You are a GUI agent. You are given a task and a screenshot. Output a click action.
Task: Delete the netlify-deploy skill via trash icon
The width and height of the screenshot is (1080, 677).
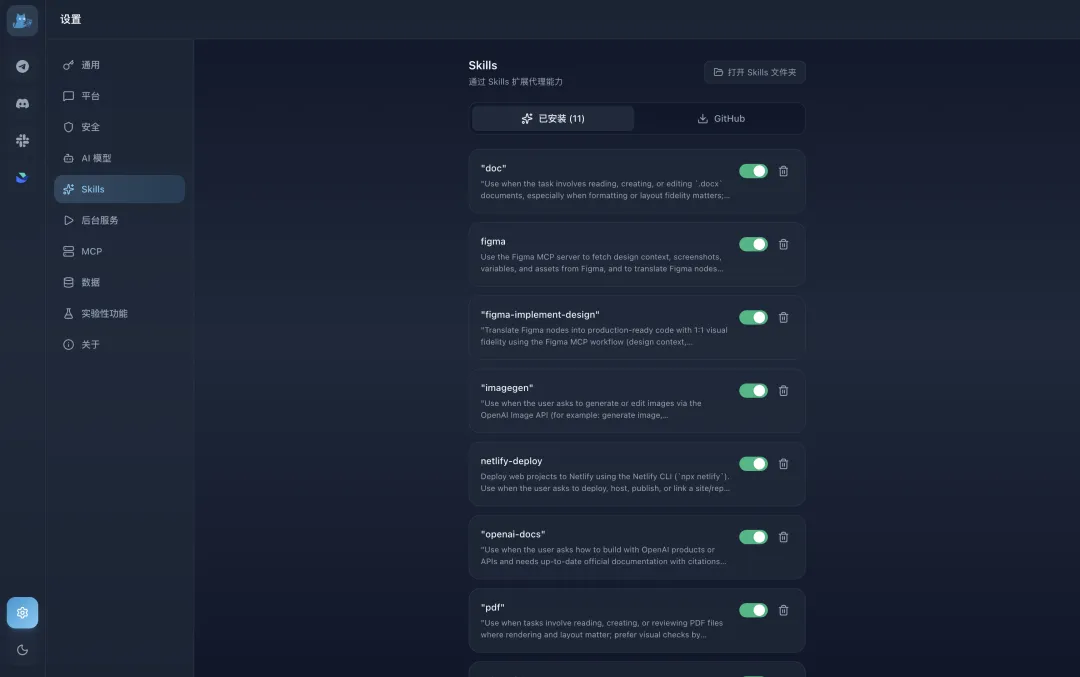783,463
